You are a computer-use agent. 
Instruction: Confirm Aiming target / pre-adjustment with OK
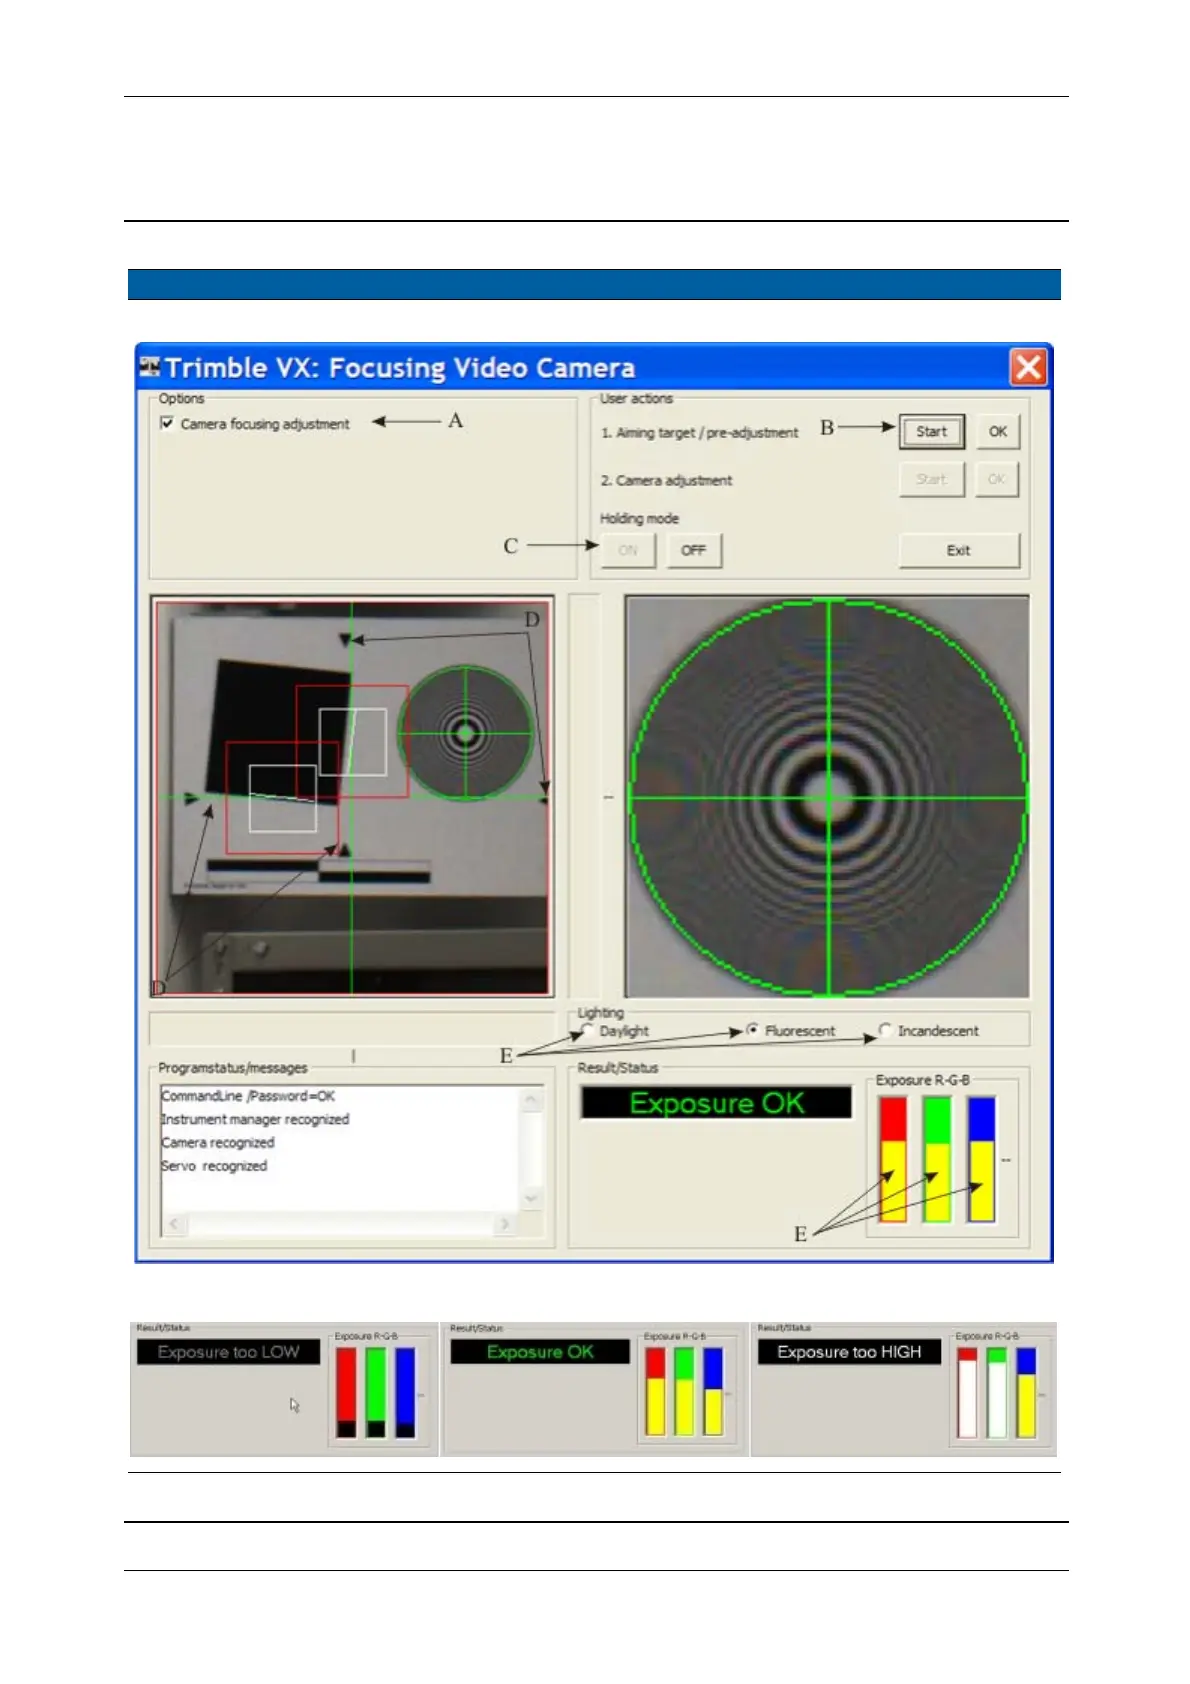(998, 432)
